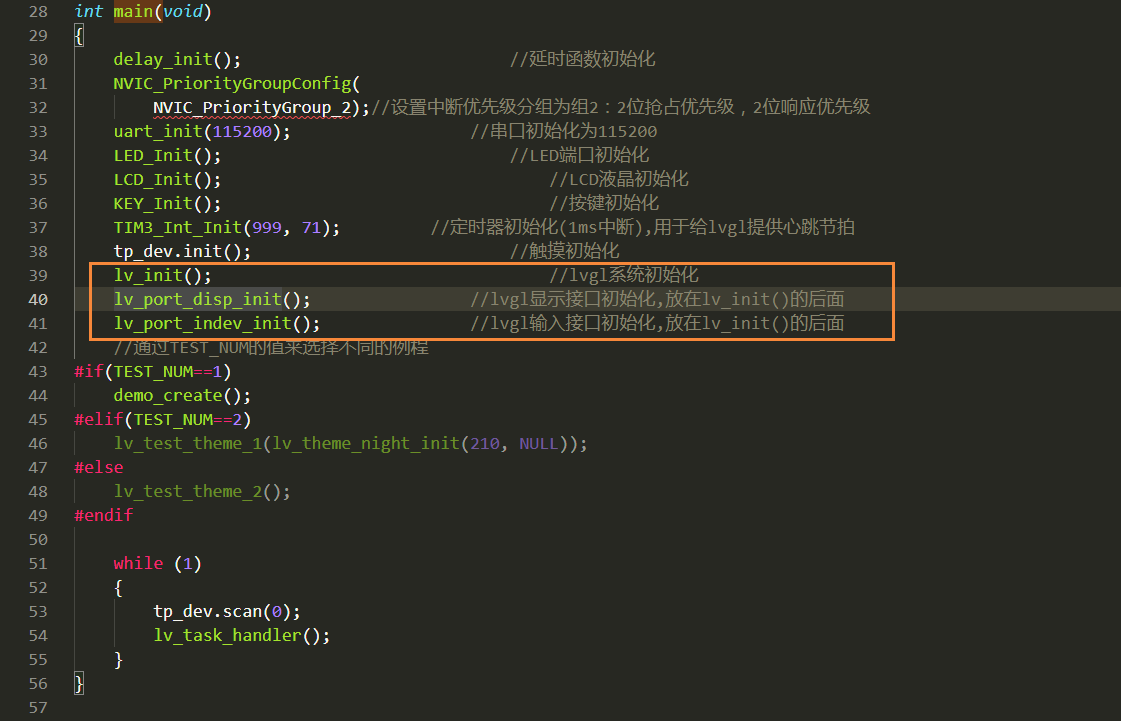Viewport: 1121px width, 721px height.
Task: Click the 'main' function name
Action: coord(133,11)
